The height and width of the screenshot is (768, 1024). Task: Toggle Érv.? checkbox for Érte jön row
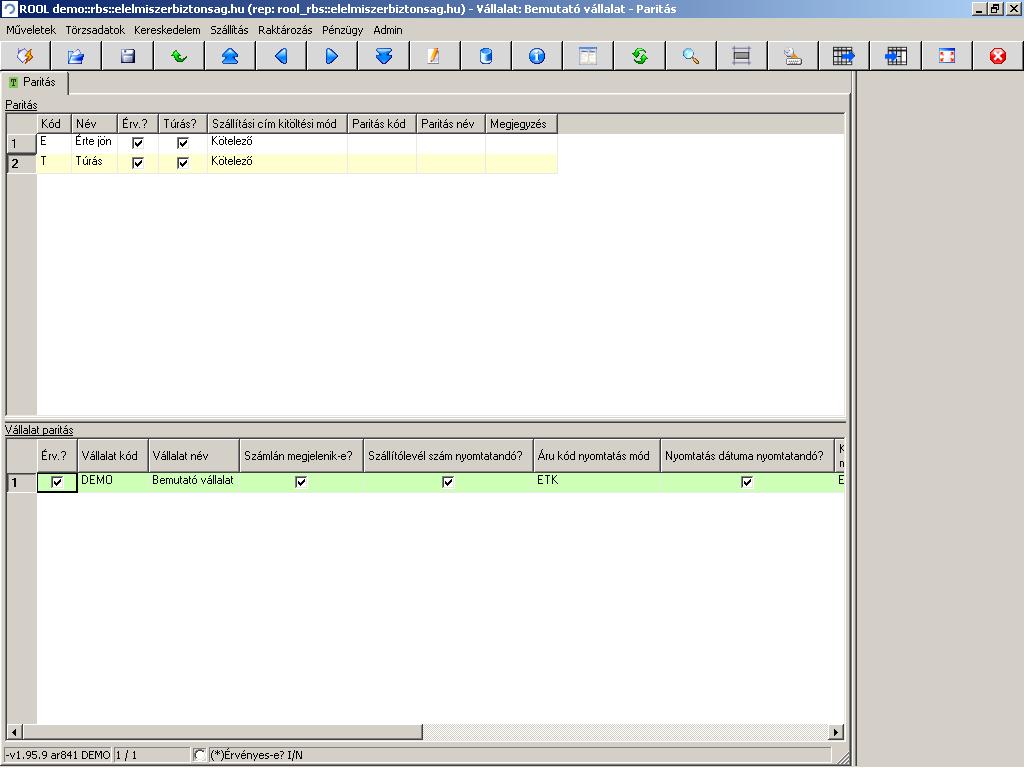pyautogui.click(x=138, y=142)
